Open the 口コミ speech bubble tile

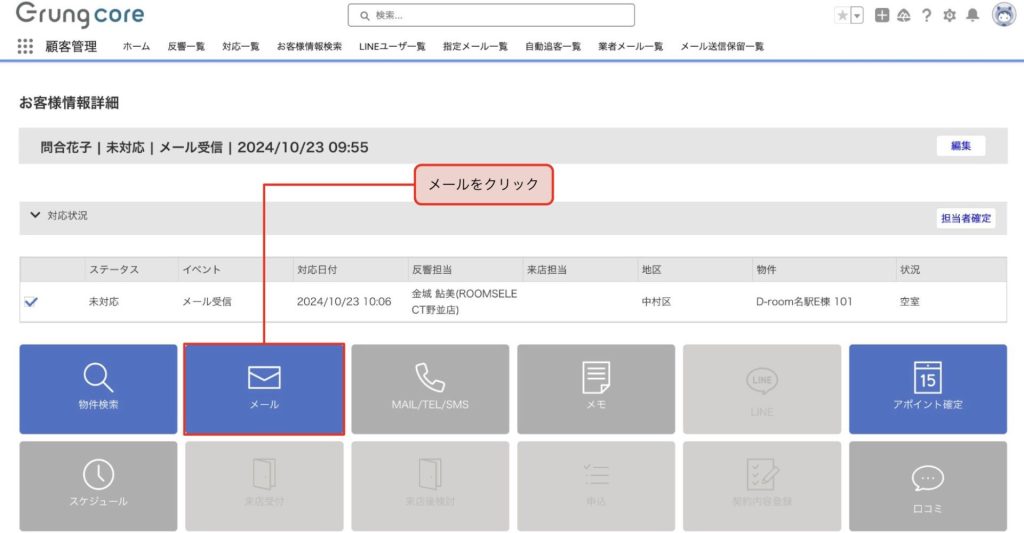tap(927, 485)
